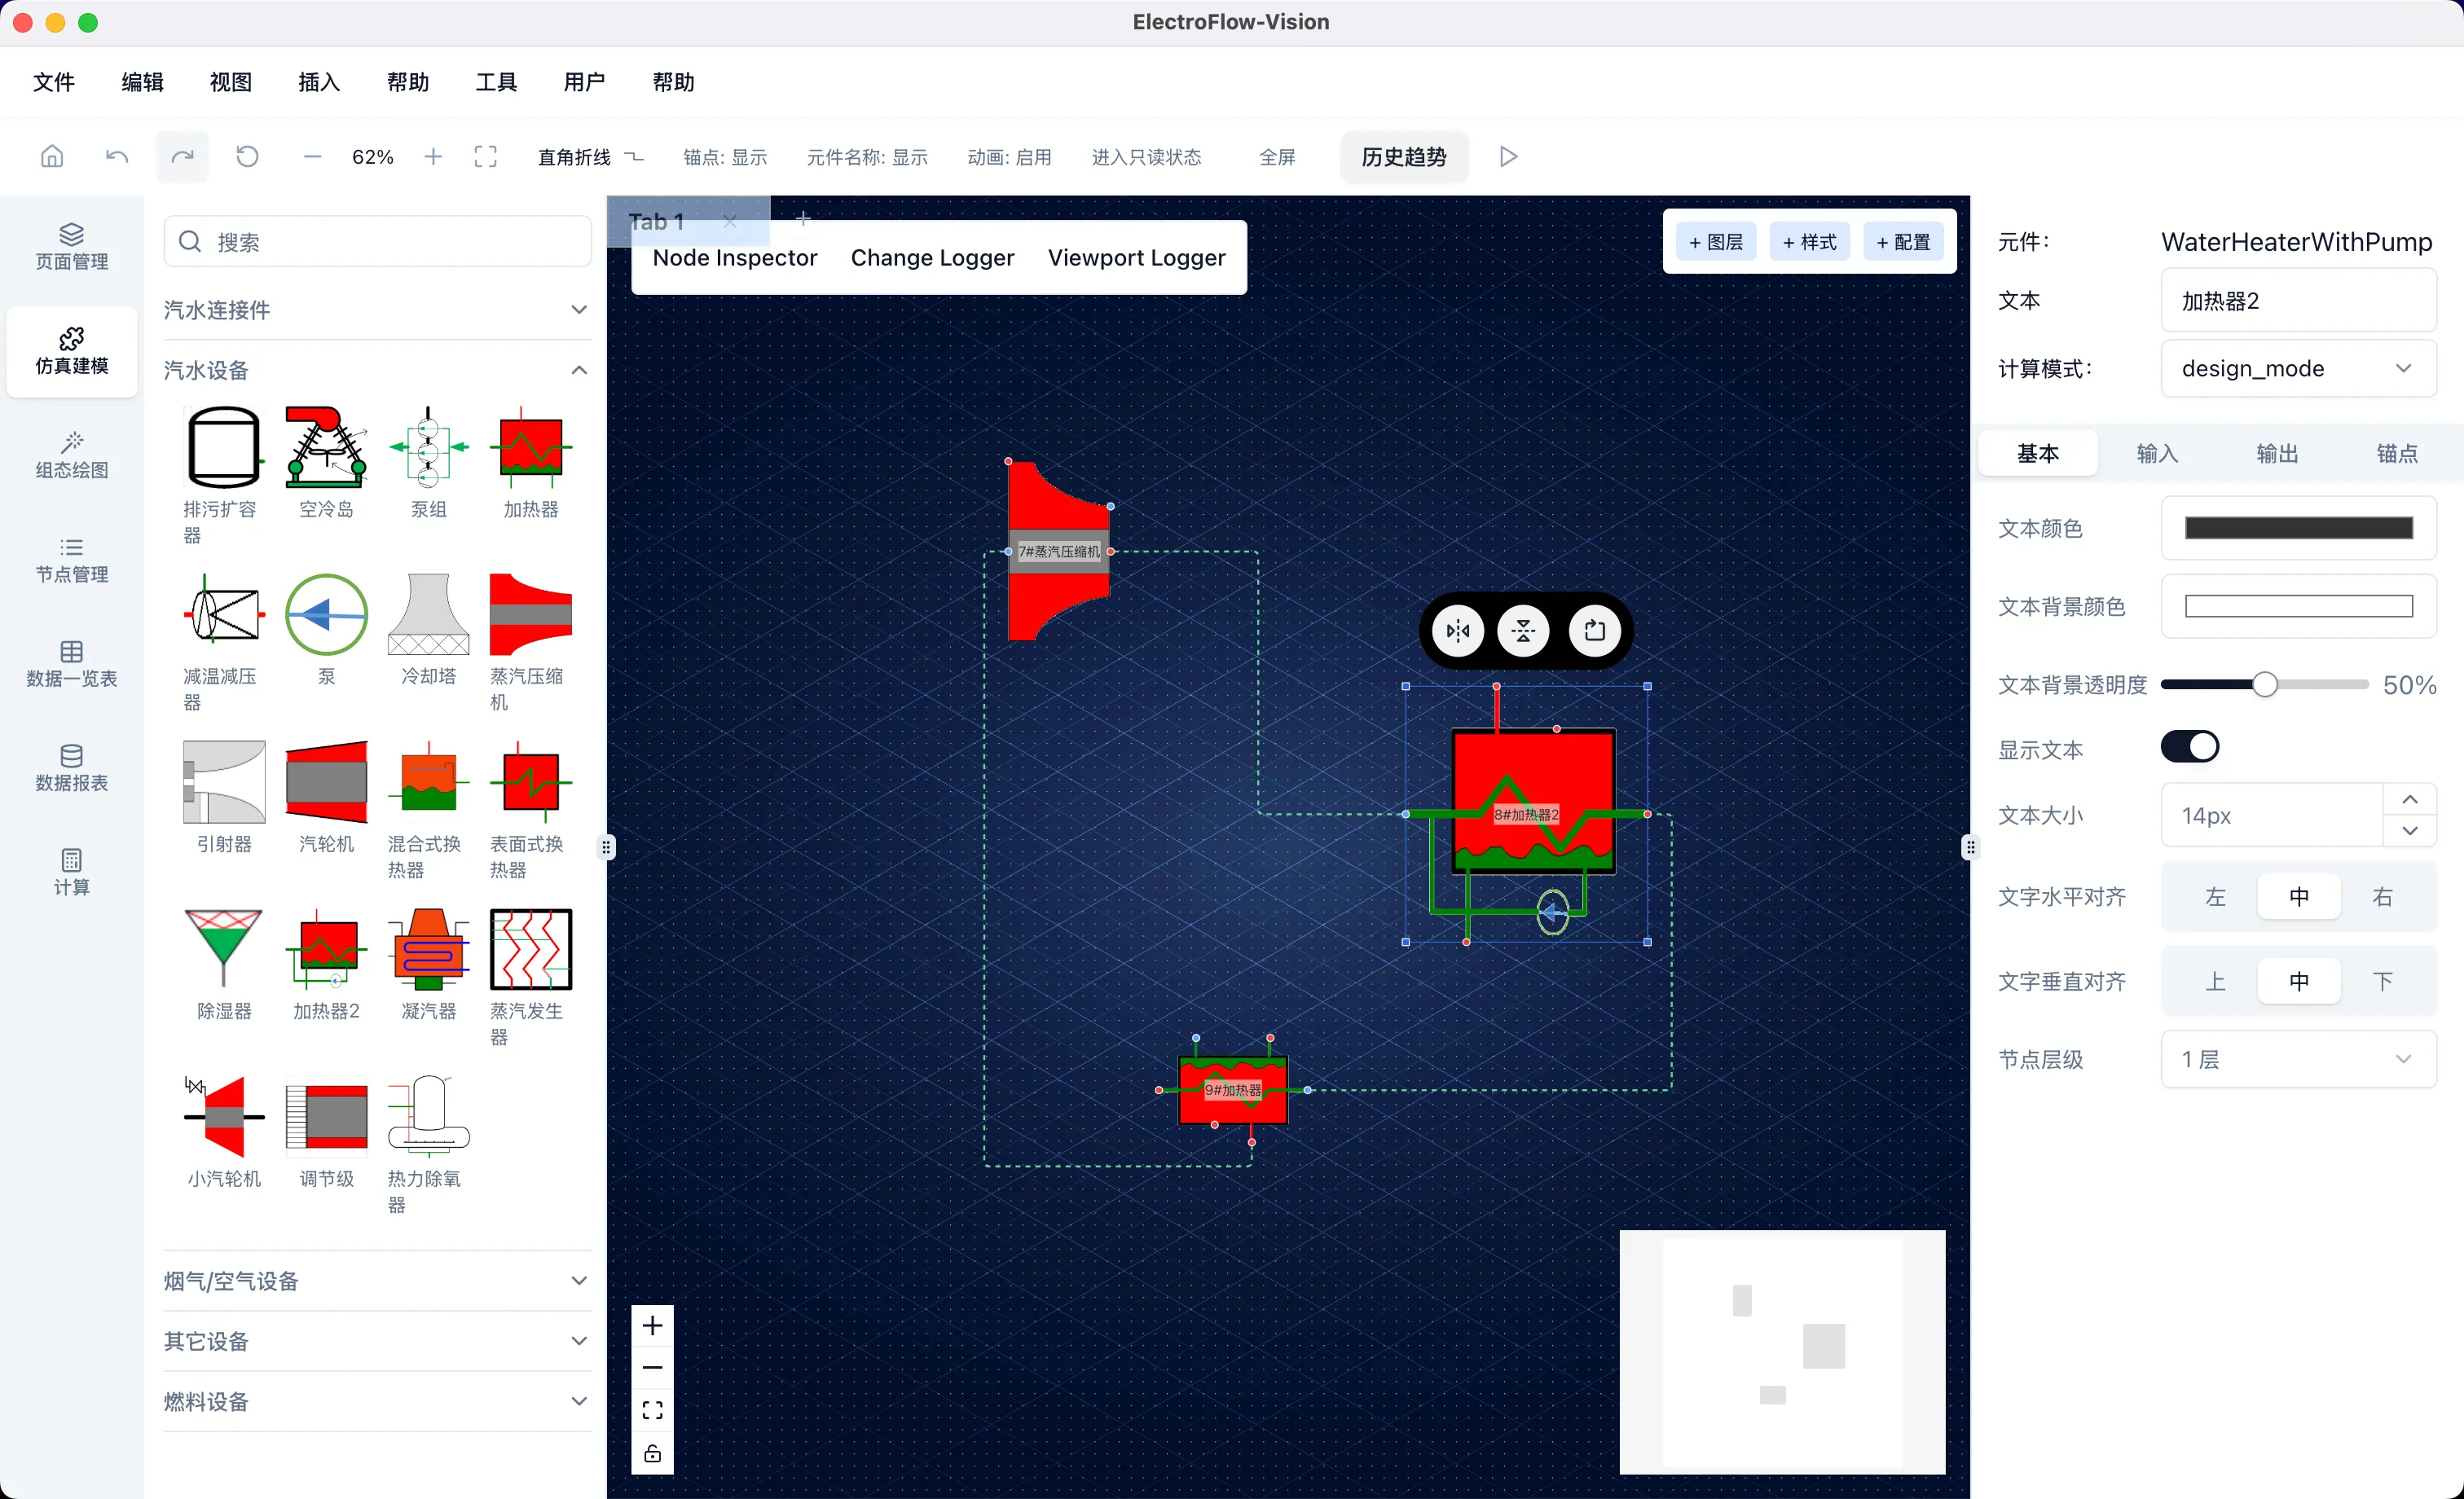The width and height of the screenshot is (2464, 1499).
Task: Open the 计算模式 design_mode dropdown
Action: [2298, 369]
